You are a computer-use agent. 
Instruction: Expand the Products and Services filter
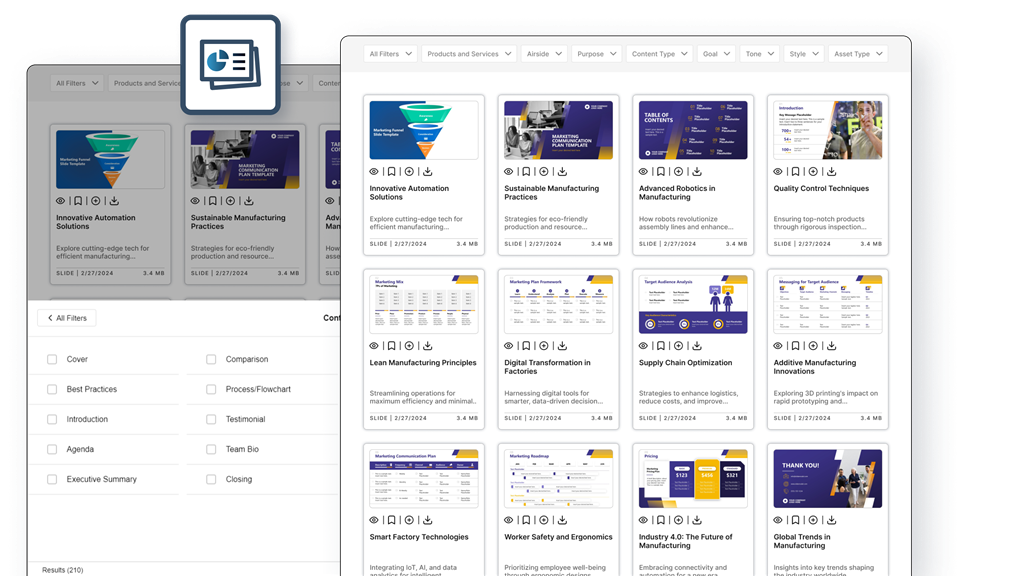click(468, 54)
